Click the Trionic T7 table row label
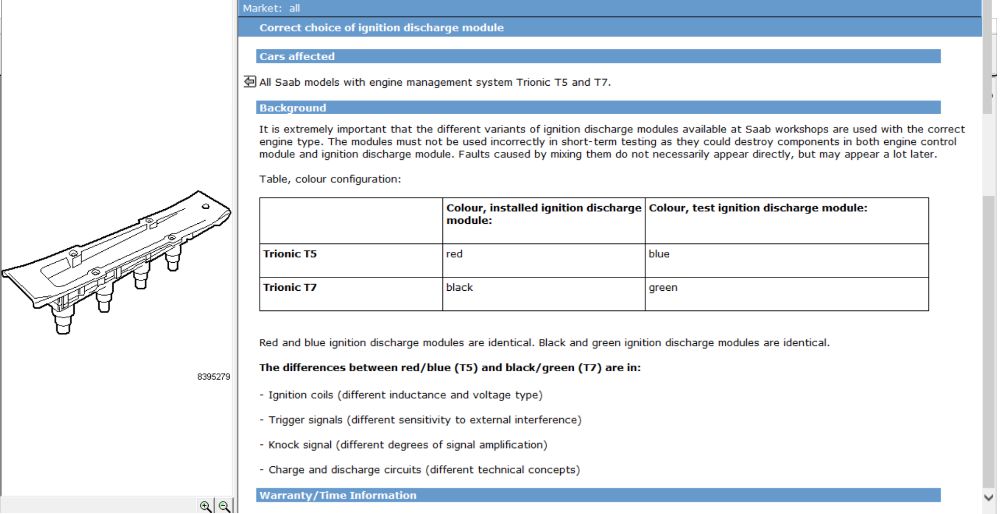1000x514 pixels. tap(290, 287)
